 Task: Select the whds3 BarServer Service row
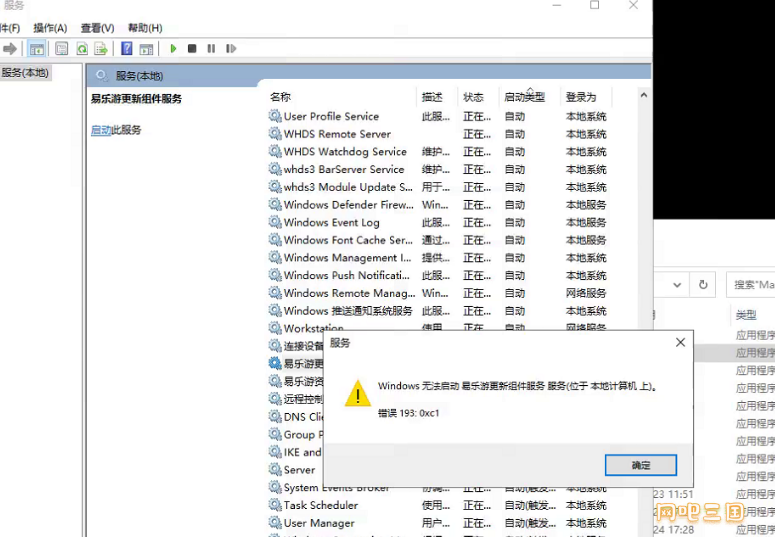coord(439,170)
